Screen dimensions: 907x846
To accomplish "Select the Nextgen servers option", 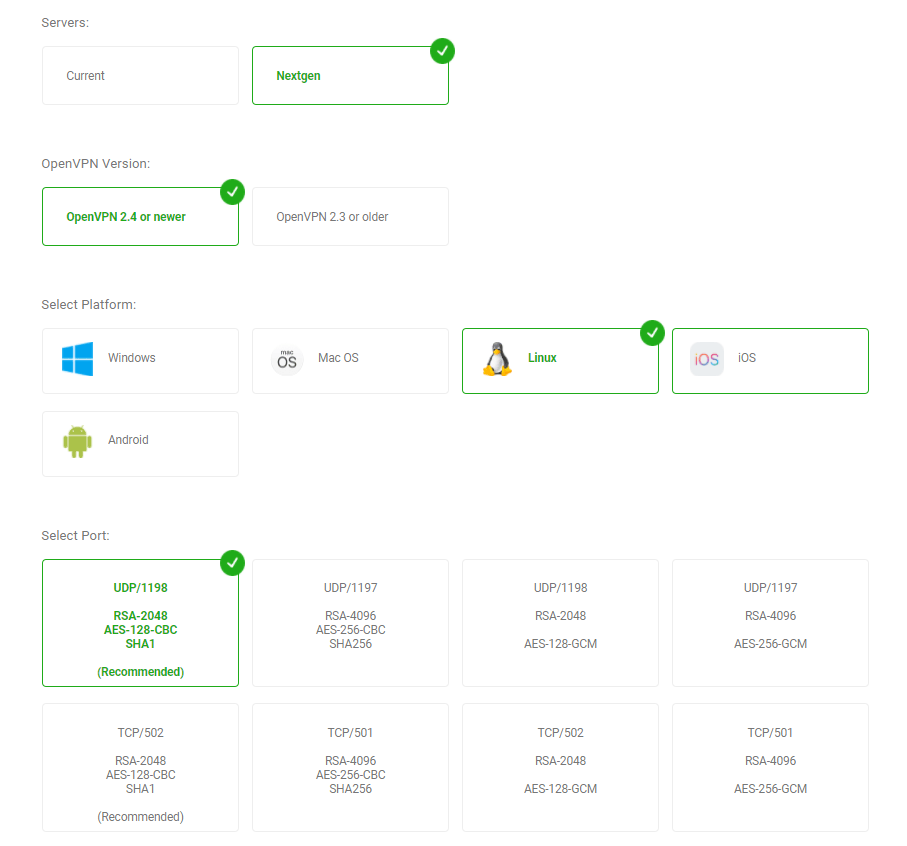I will pos(351,76).
